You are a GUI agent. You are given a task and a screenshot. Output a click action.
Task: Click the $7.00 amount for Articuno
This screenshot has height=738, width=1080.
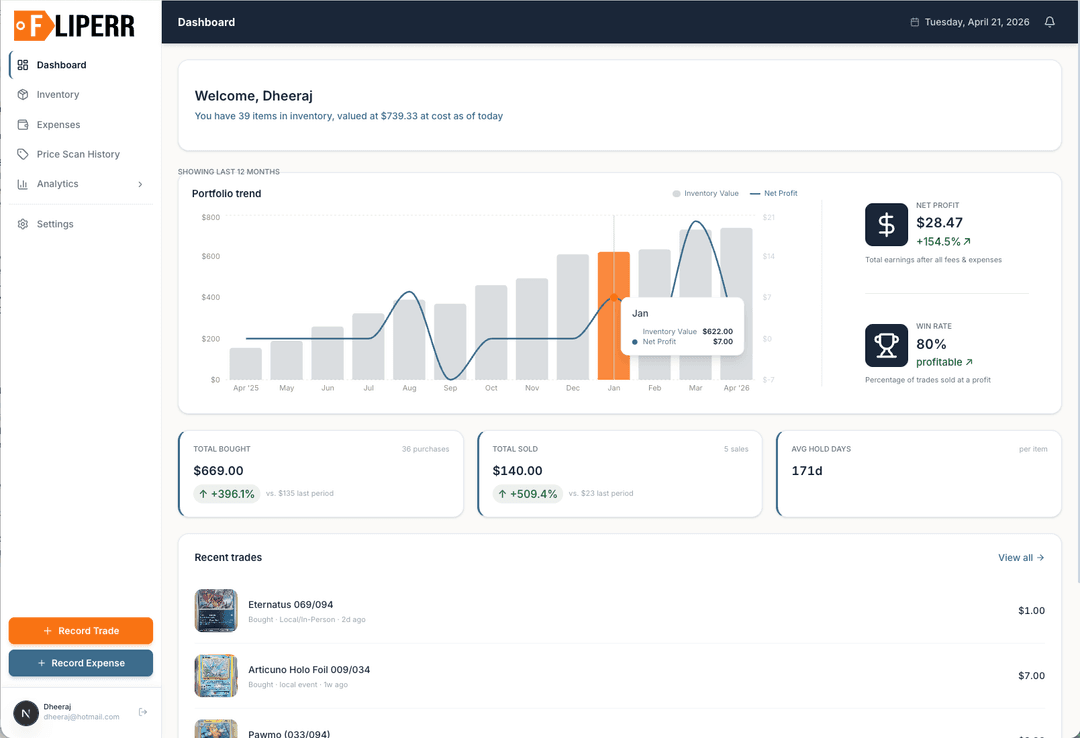click(x=1031, y=676)
